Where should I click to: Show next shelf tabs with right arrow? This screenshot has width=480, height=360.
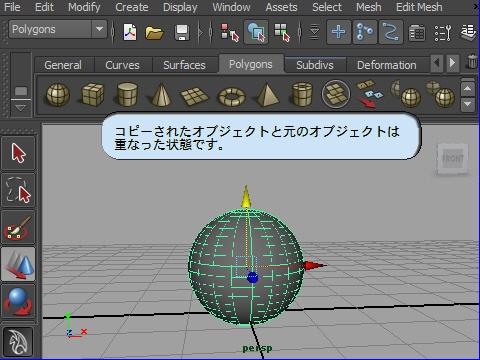[x=452, y=63]
